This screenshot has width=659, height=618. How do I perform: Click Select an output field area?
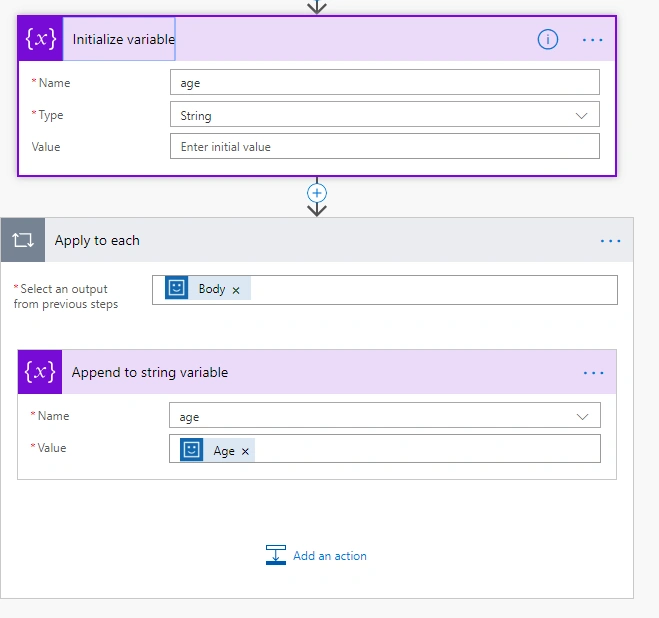385,290
